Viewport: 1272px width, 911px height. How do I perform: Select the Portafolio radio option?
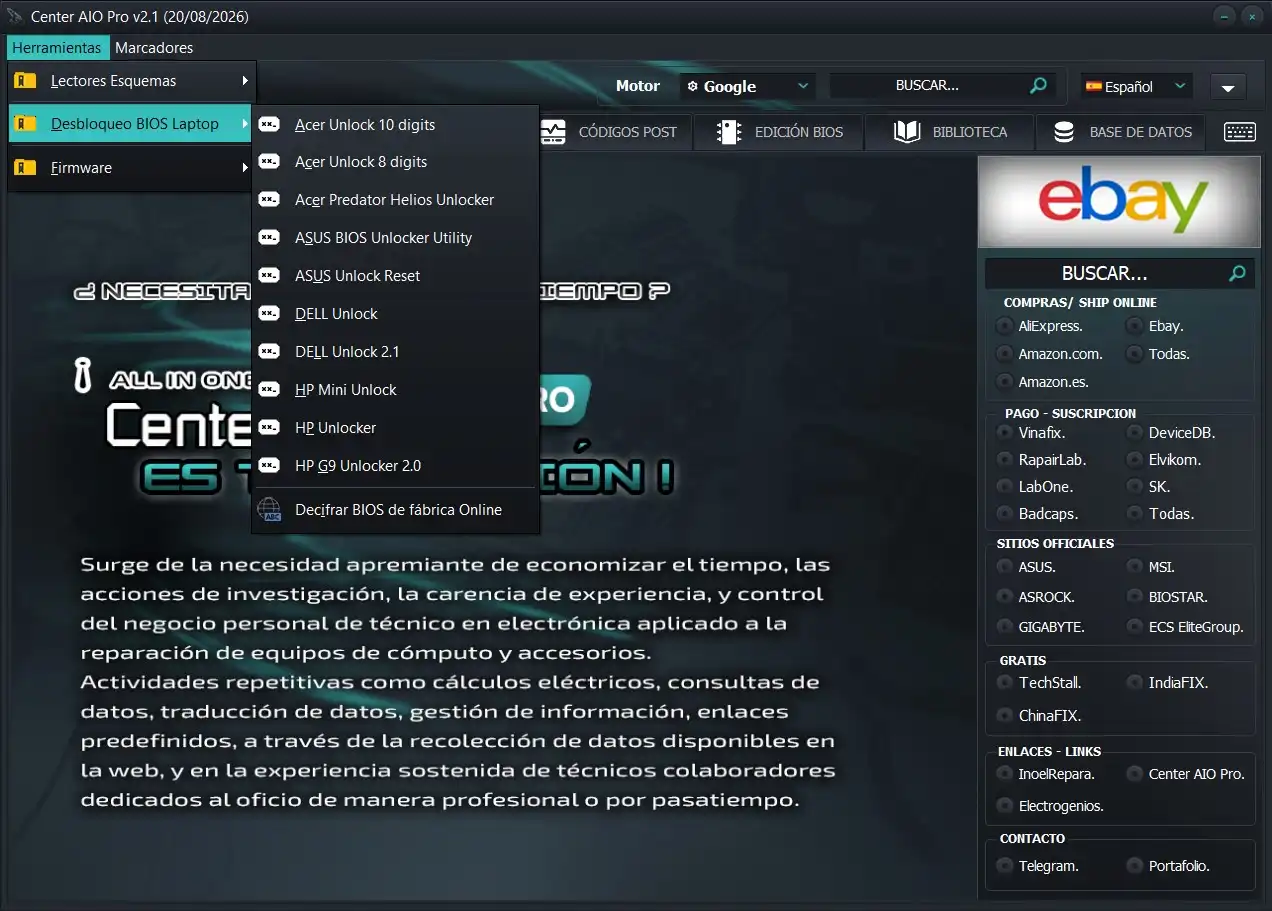(1134, 866)
